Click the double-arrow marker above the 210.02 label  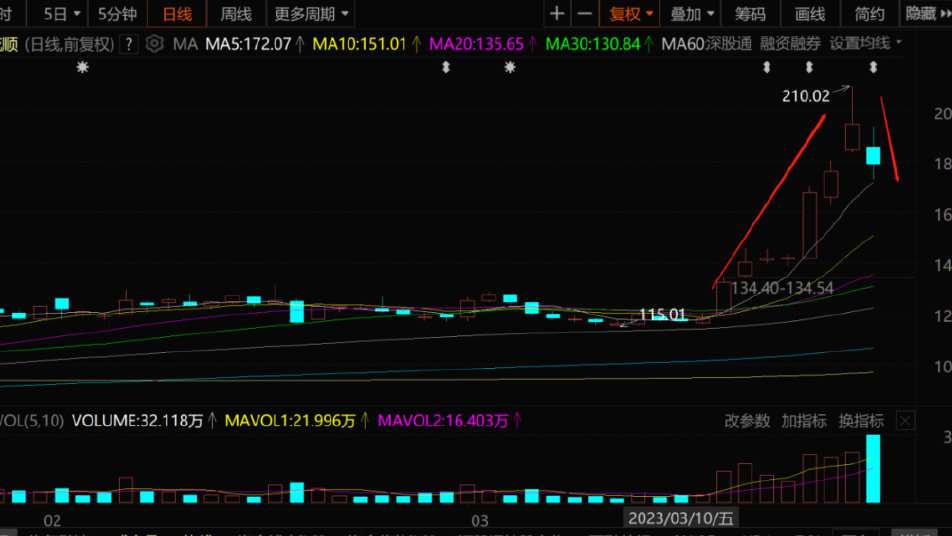809,67
